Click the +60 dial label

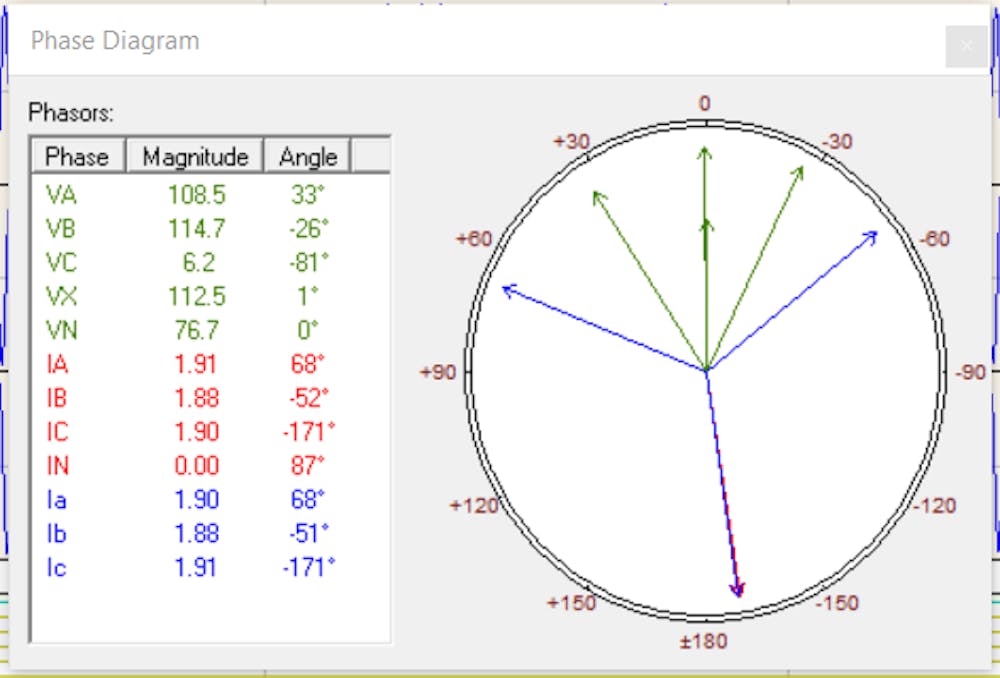click(x=474, y=239)
